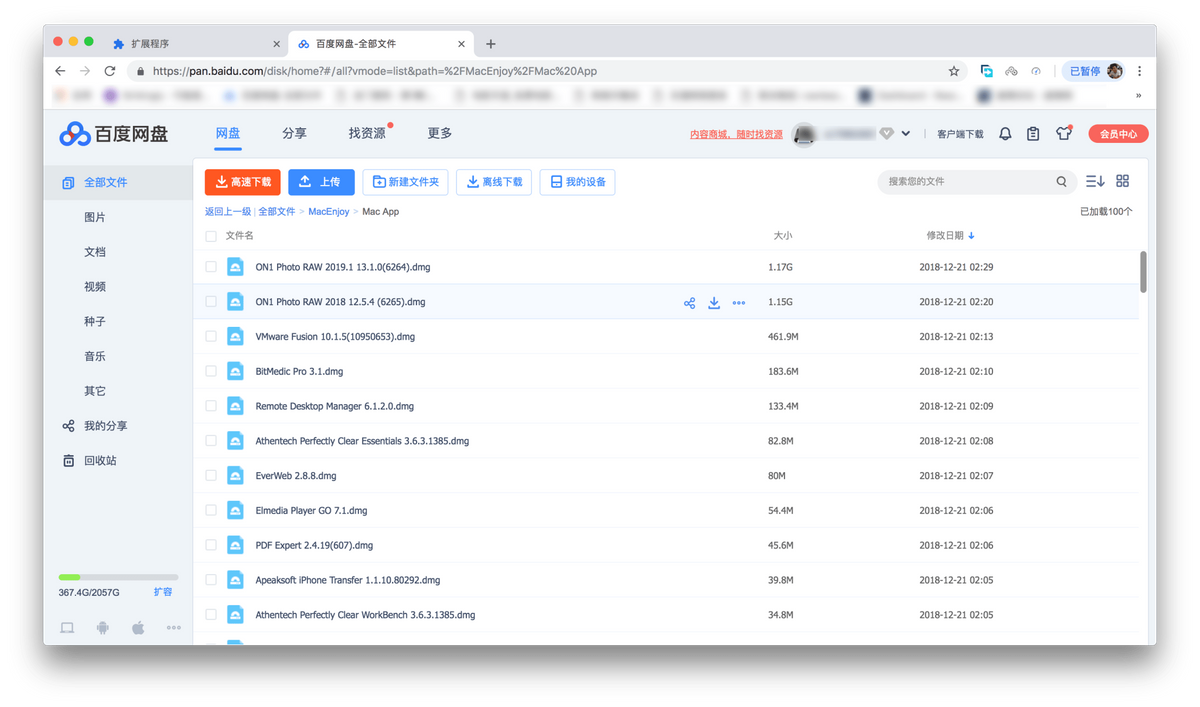Image resolution: width=1200 pixels, height=707 pixels.
Task: Open the sort order list icon
Action: point(1095,181)
